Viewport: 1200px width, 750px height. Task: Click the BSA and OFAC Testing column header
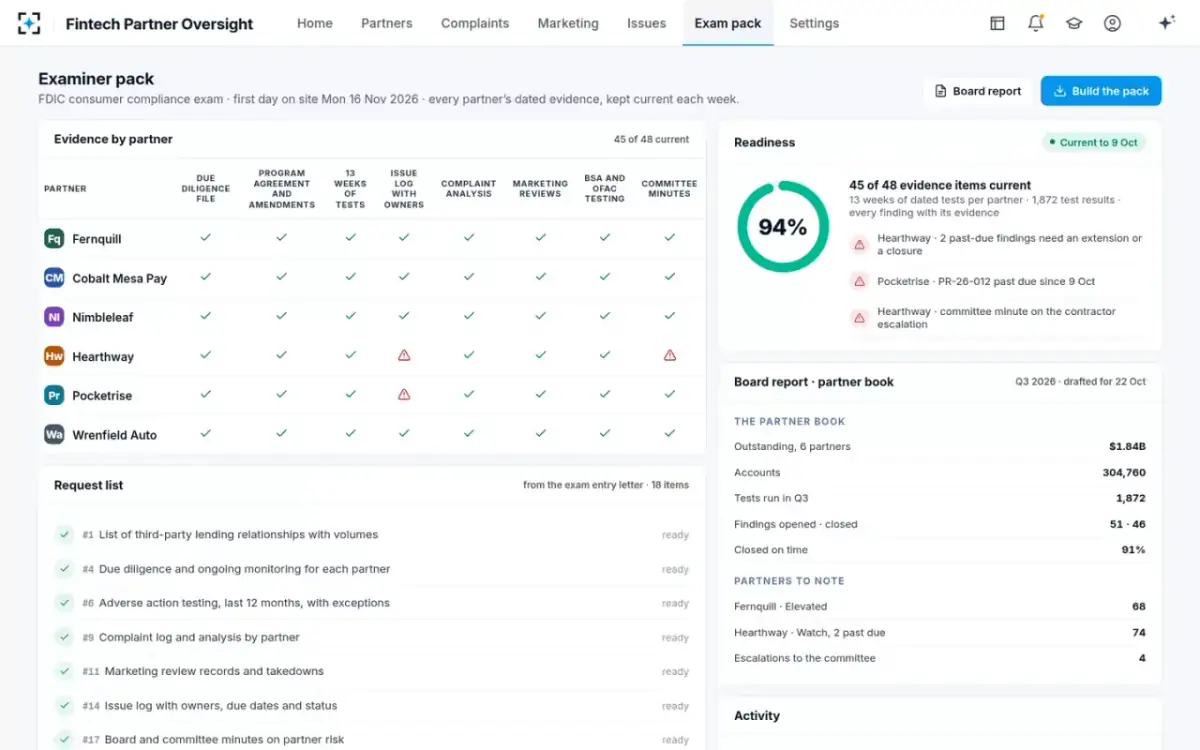click(604, 188)
